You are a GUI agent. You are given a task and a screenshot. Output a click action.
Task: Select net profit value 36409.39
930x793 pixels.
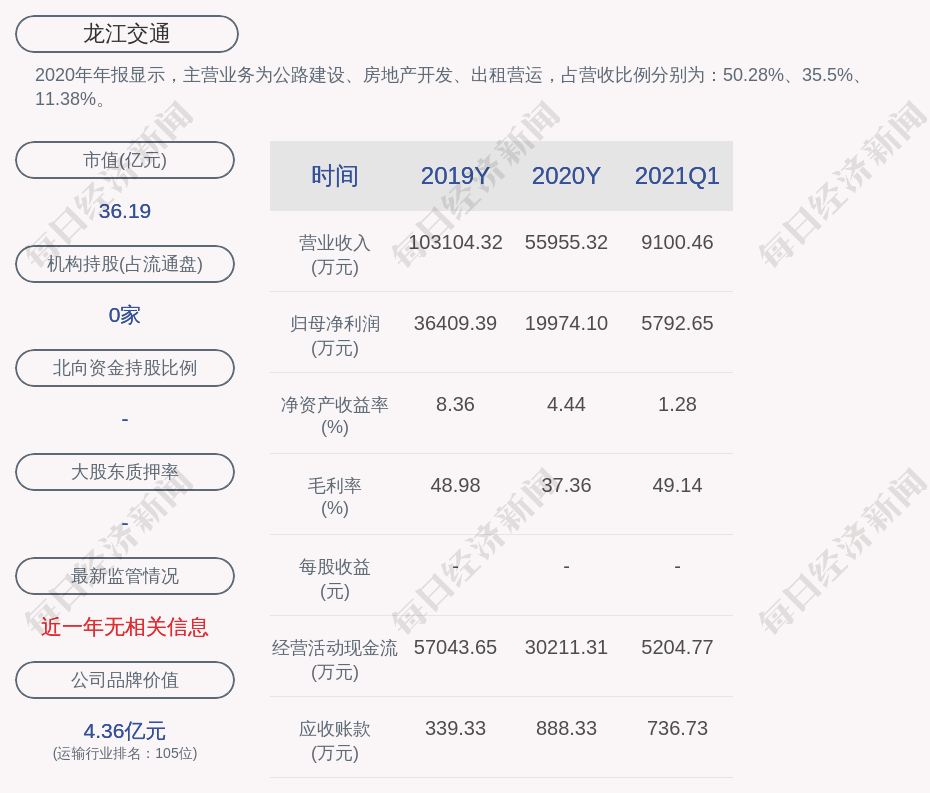click(455, 323)
